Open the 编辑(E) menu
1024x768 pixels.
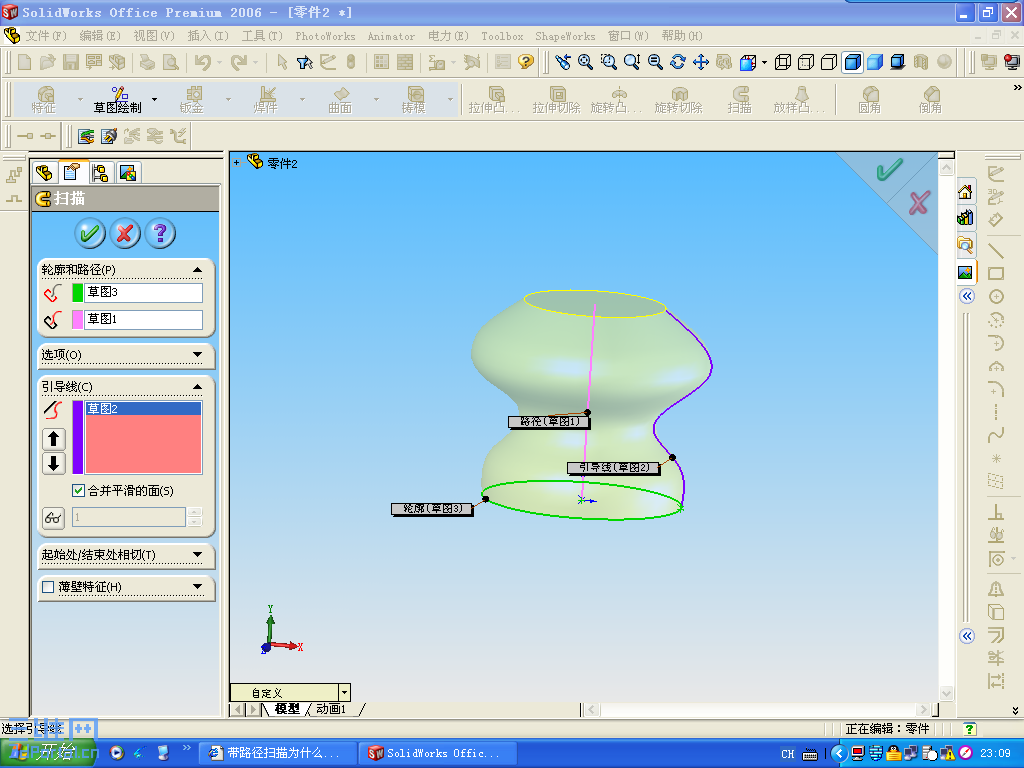pos(99,36)
